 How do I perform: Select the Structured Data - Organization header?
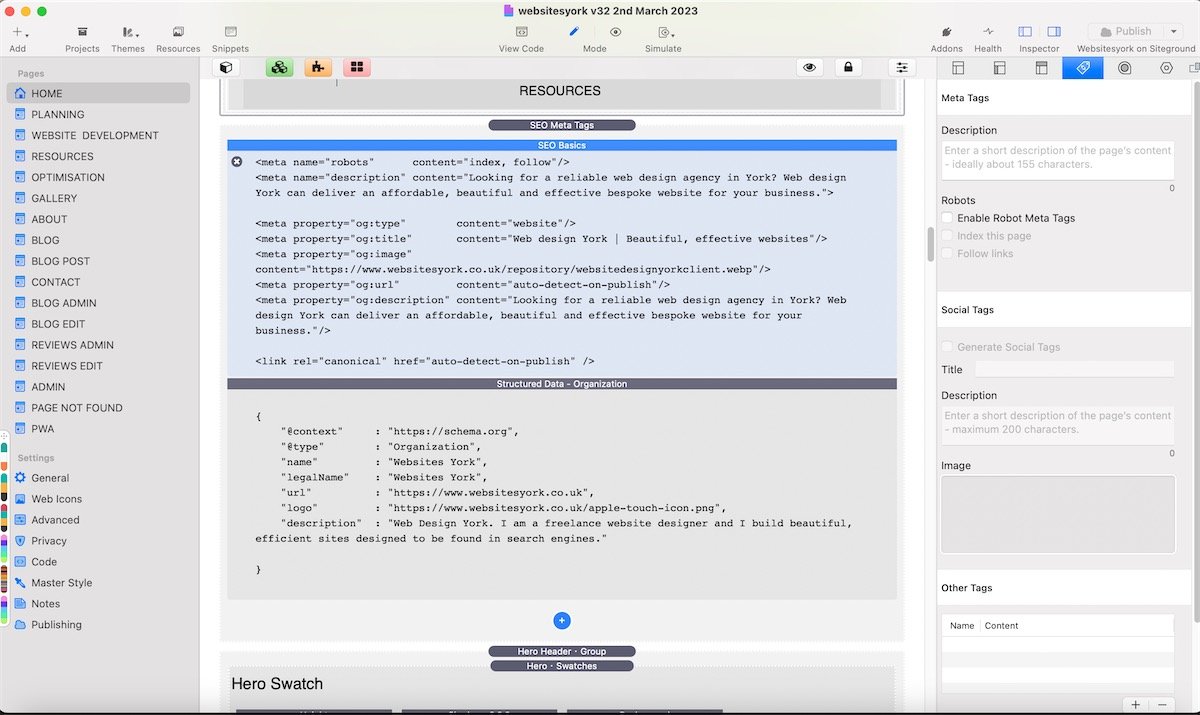coord(562,384)
